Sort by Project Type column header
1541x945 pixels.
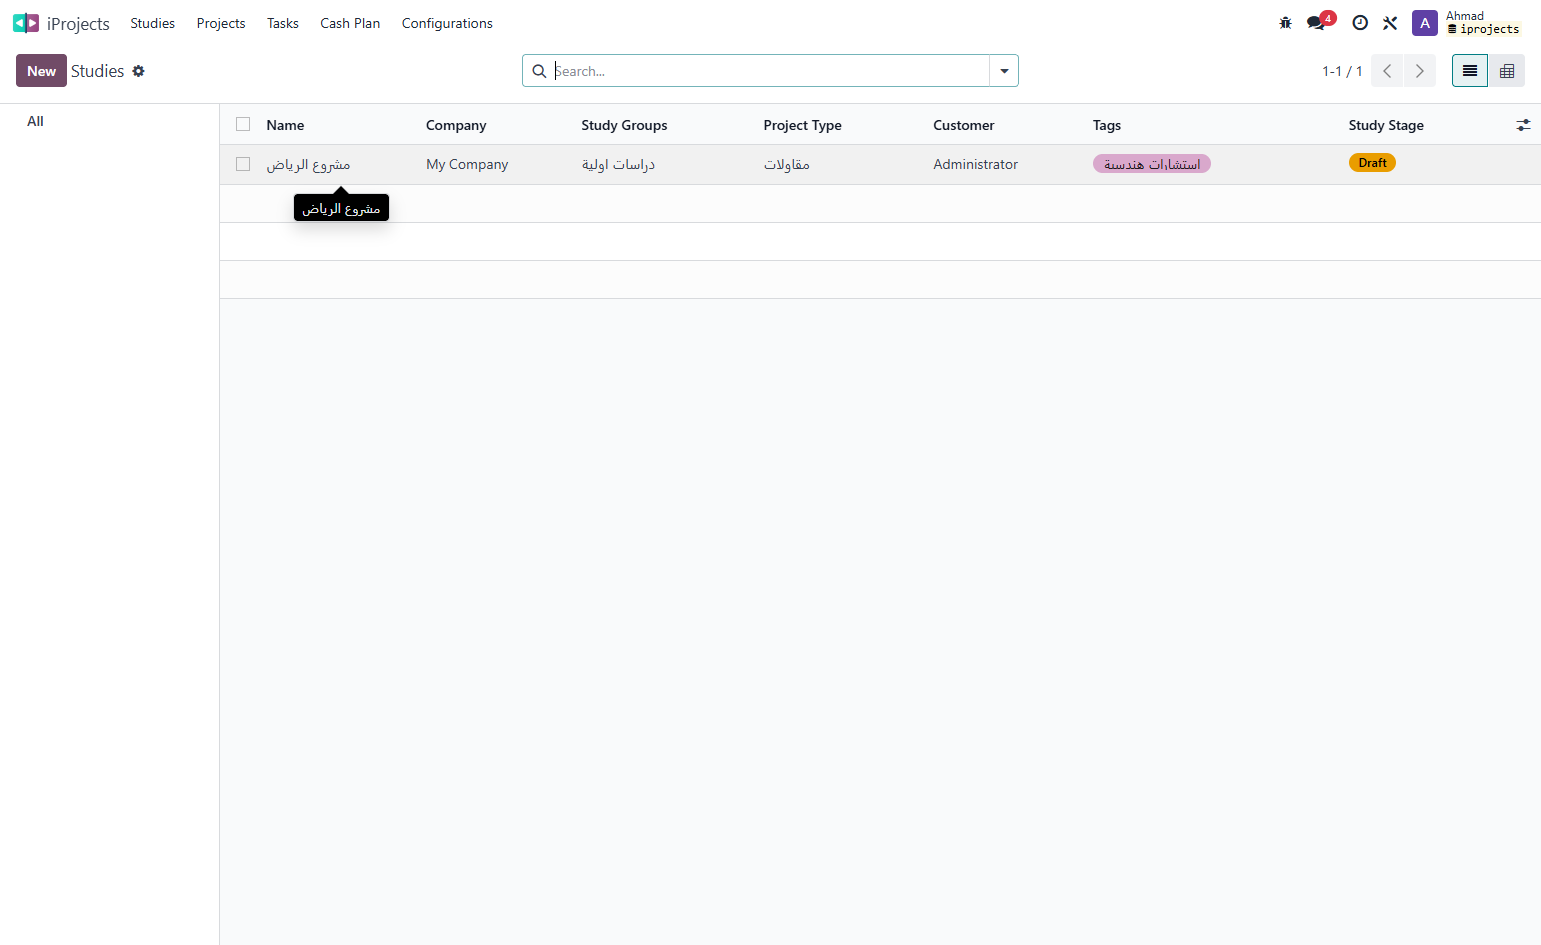point(802,125)
